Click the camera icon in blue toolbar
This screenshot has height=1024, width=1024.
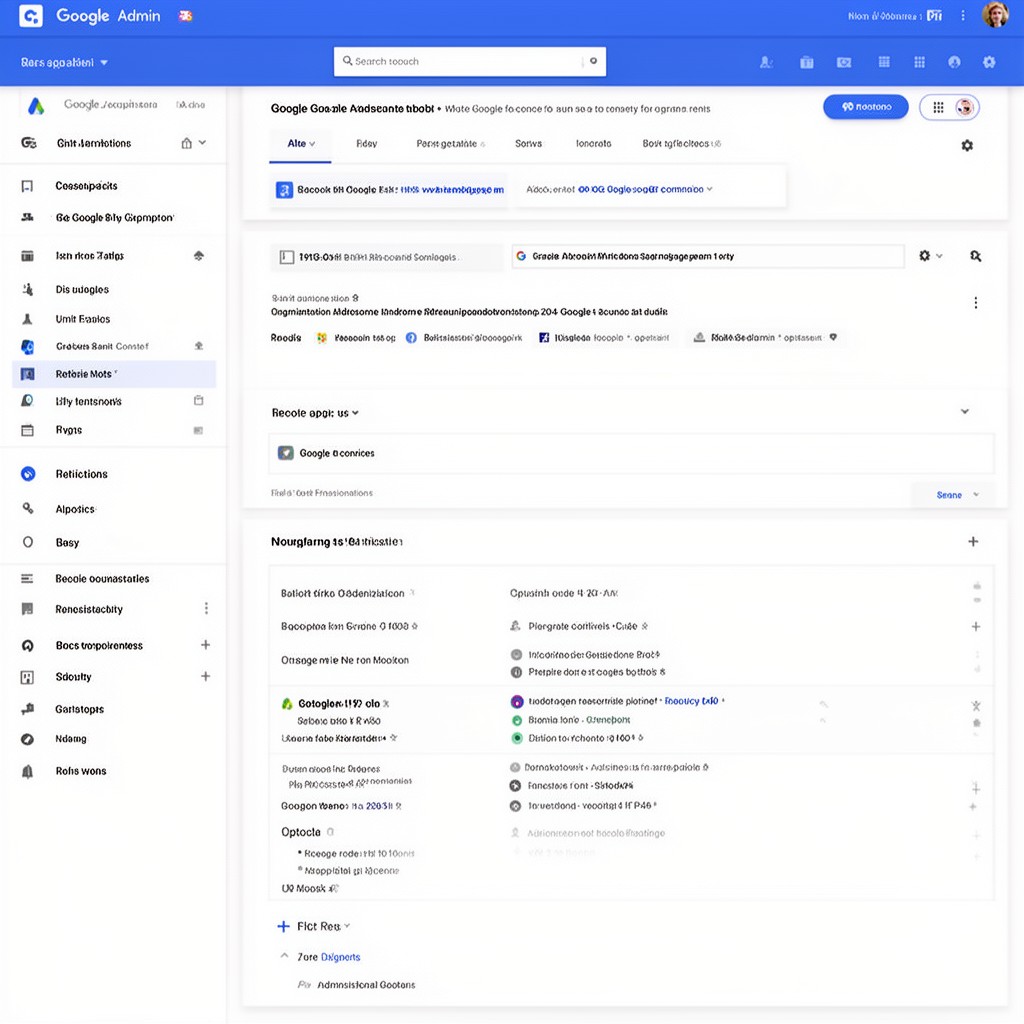[x=844, y=62]
